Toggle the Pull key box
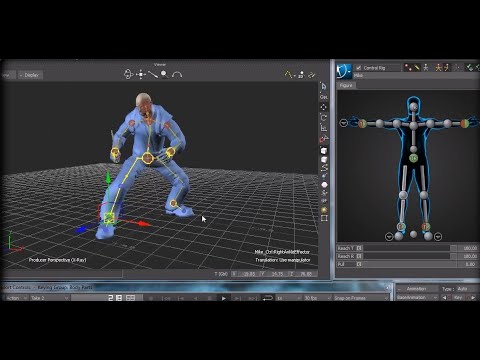The height and width of the screenshot is (360, 480). (x=359, y=264)
